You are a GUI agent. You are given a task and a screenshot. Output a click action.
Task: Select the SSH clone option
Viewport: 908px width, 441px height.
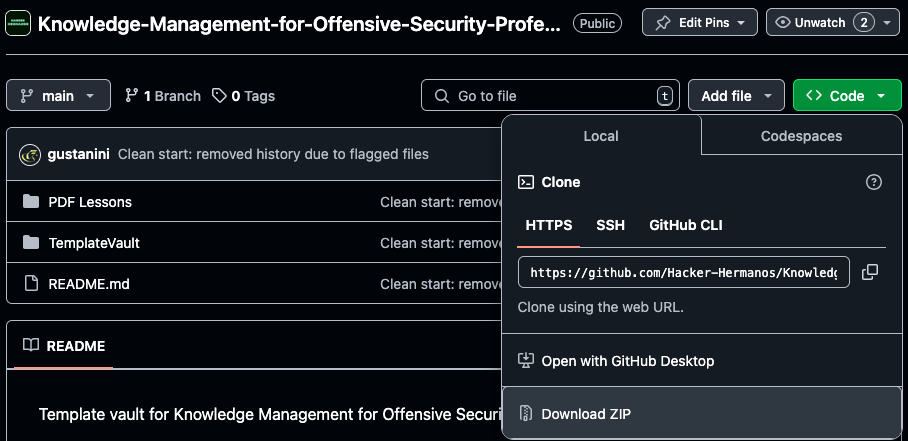(x=610, y=225)
